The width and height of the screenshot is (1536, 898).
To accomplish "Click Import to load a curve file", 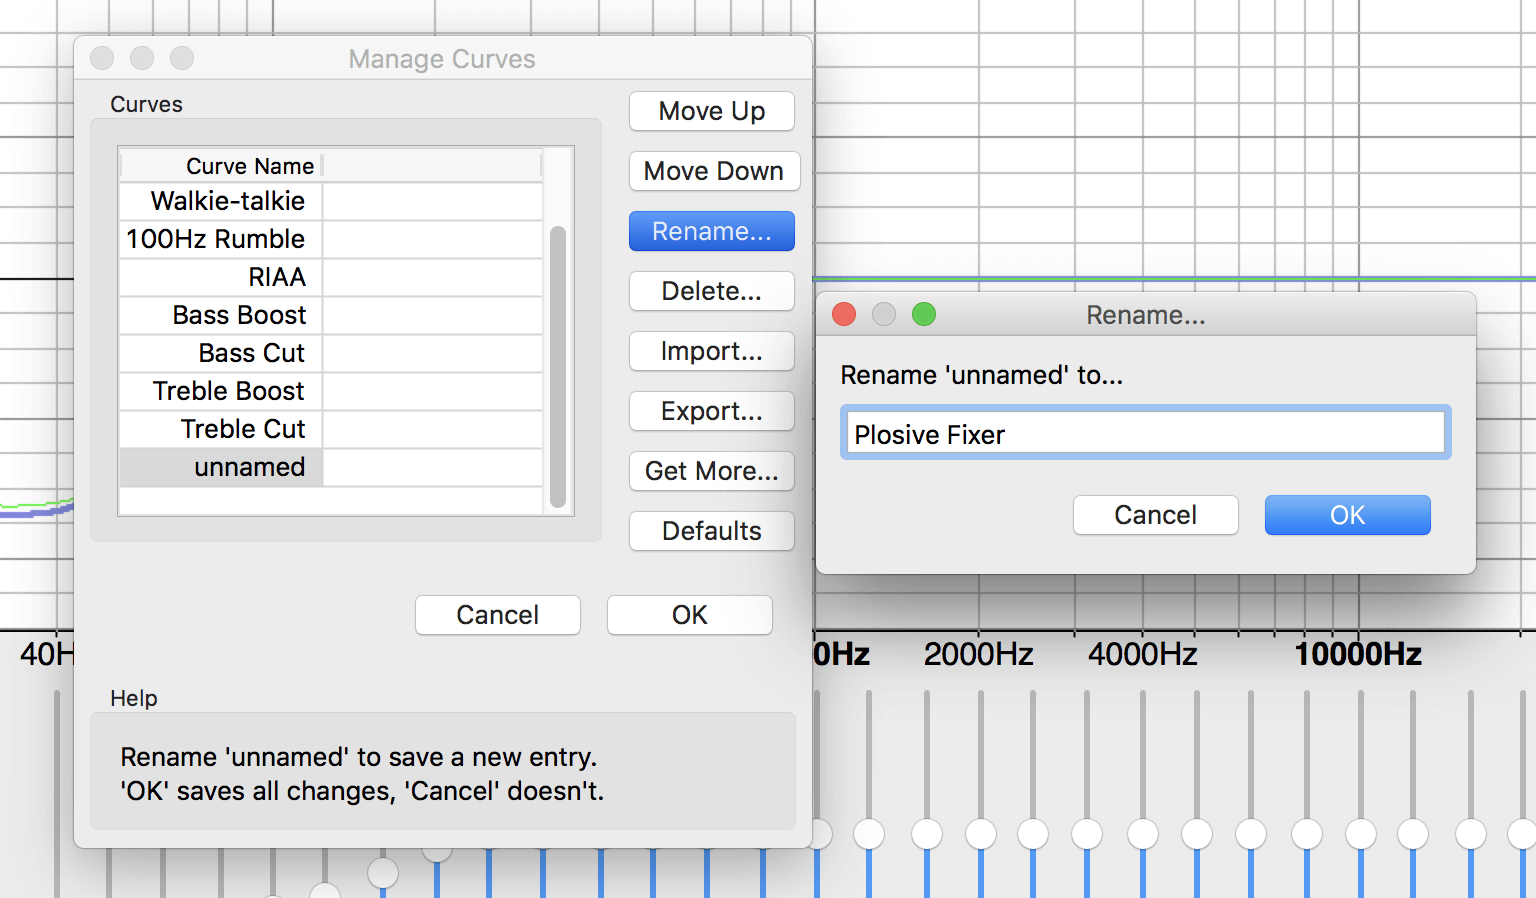I will pyautogui.click(x=711, y=351).
